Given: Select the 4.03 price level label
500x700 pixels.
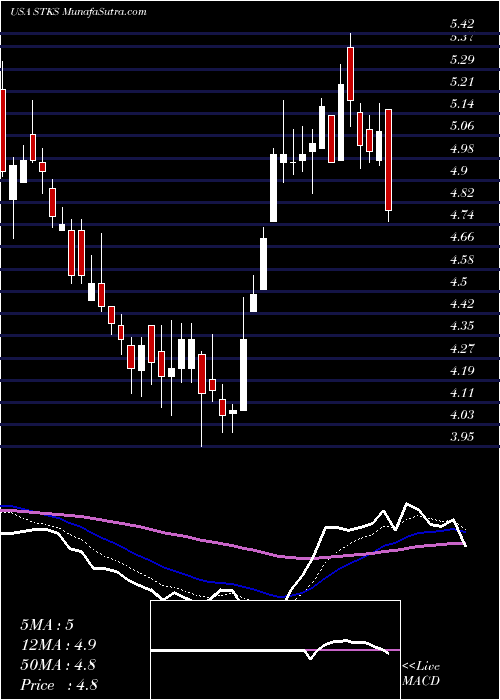Looking at the screenshot, I should tap(462, 415).
